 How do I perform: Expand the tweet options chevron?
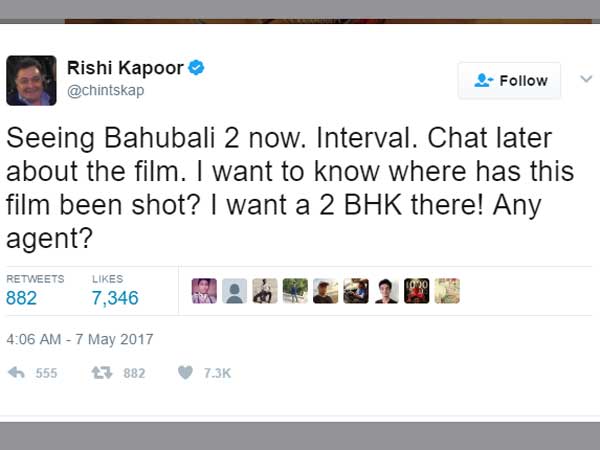(586, 79)
